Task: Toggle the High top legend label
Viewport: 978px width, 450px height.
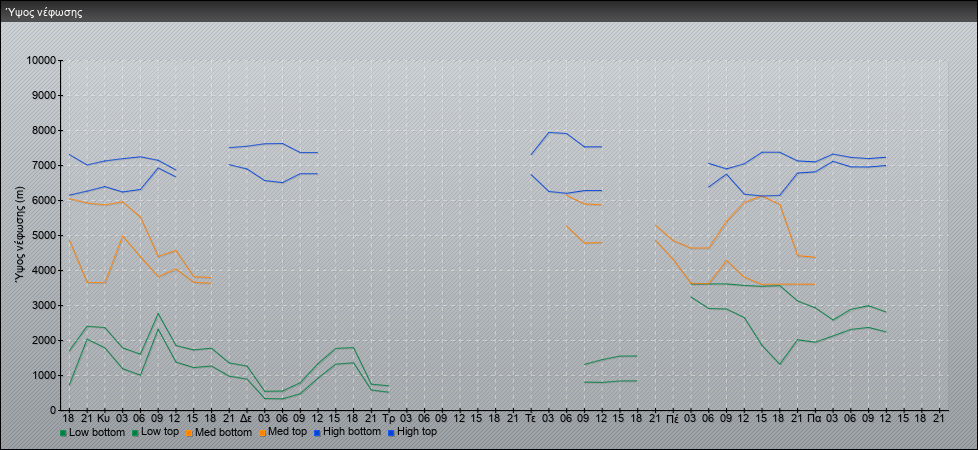Action: (417, 431)
